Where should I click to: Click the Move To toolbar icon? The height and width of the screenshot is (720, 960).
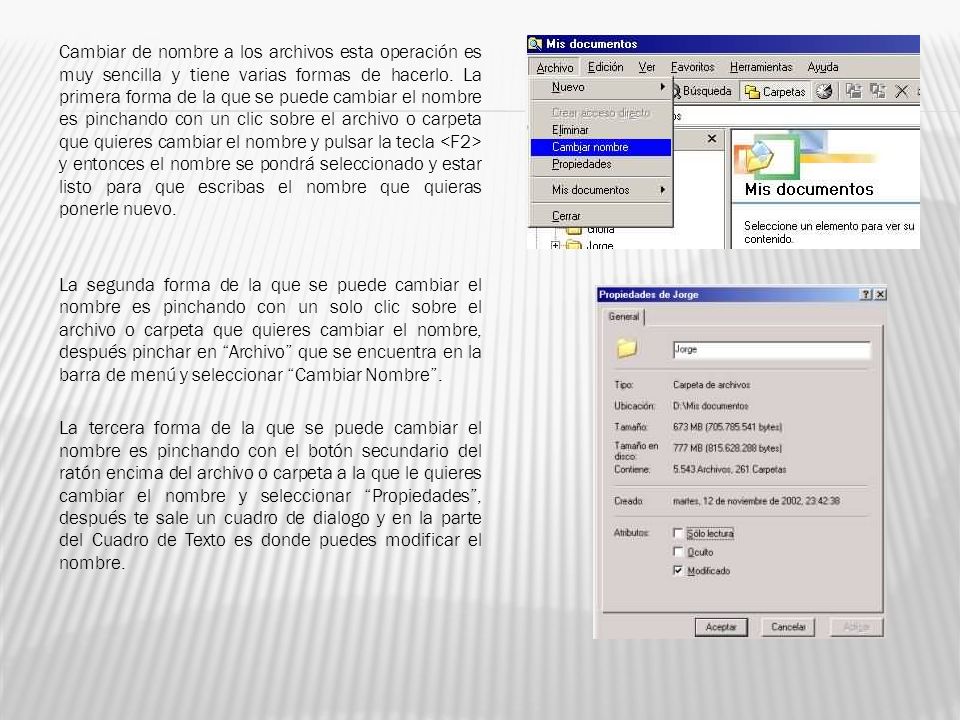(x=853, y=91)
